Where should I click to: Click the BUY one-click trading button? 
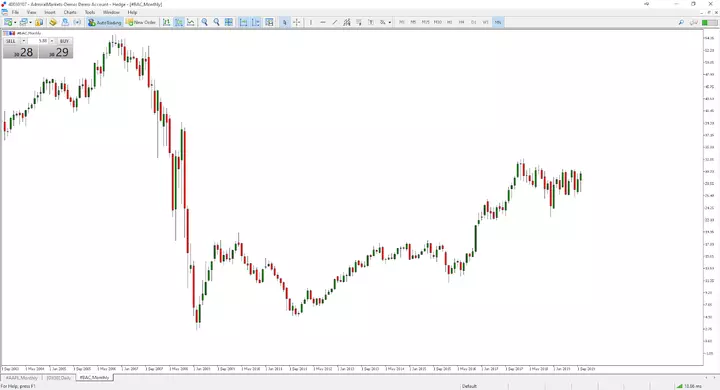(64, 41)
